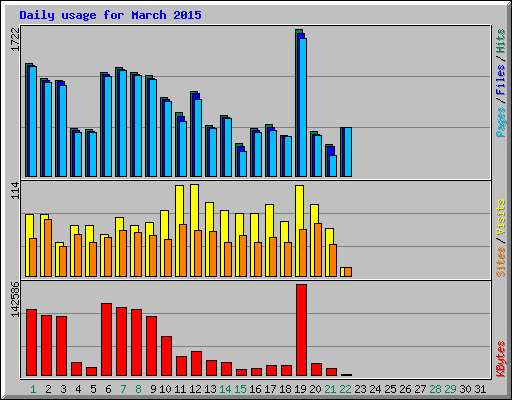
Task: Click green day label 7 on the x-axis
Action: [123, 389]
